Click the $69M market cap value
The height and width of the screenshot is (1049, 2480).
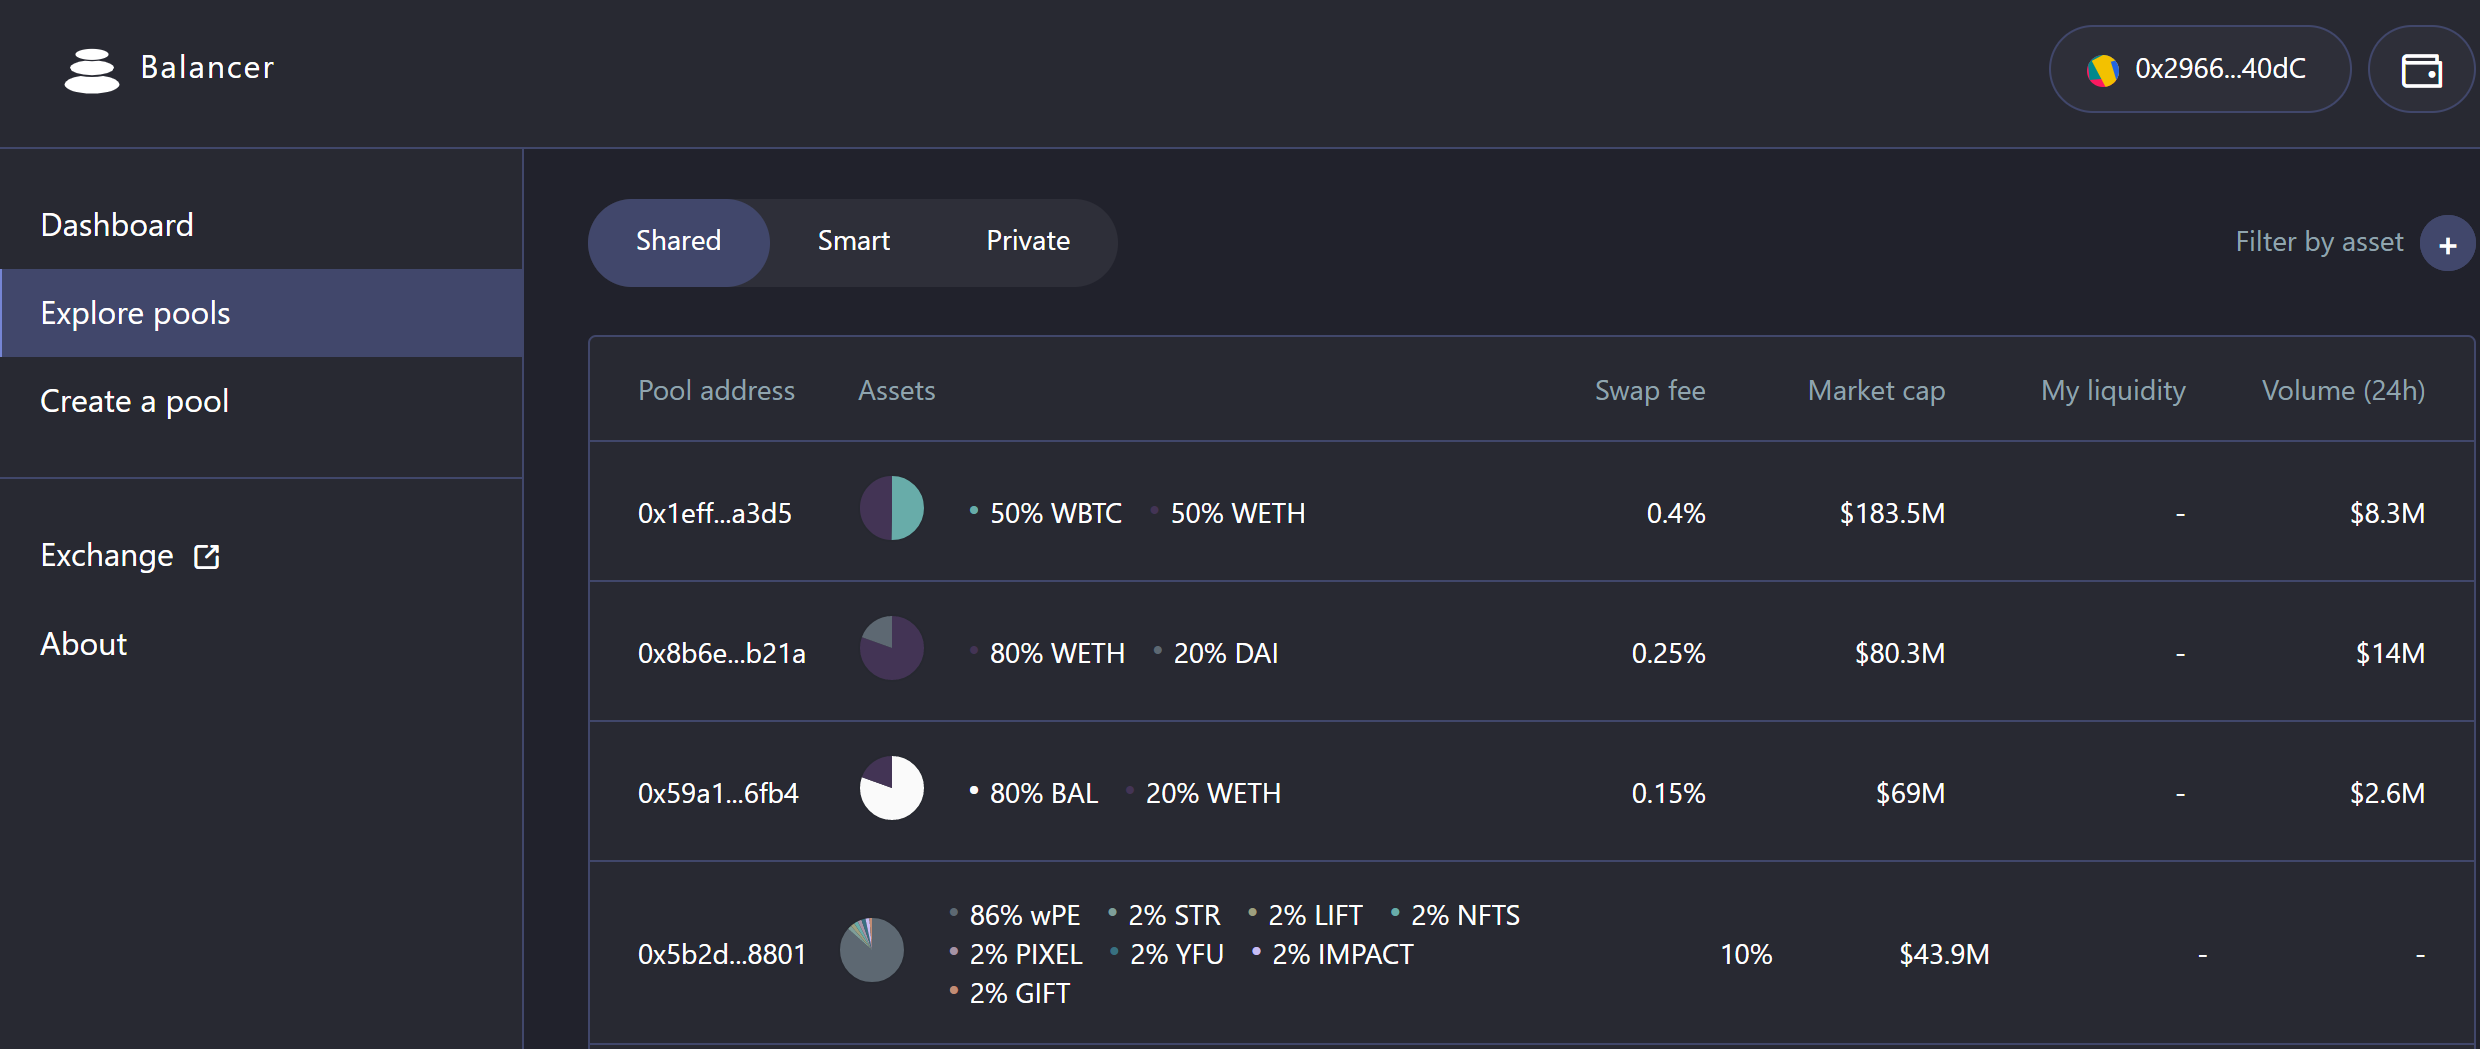coord(1911,793)
